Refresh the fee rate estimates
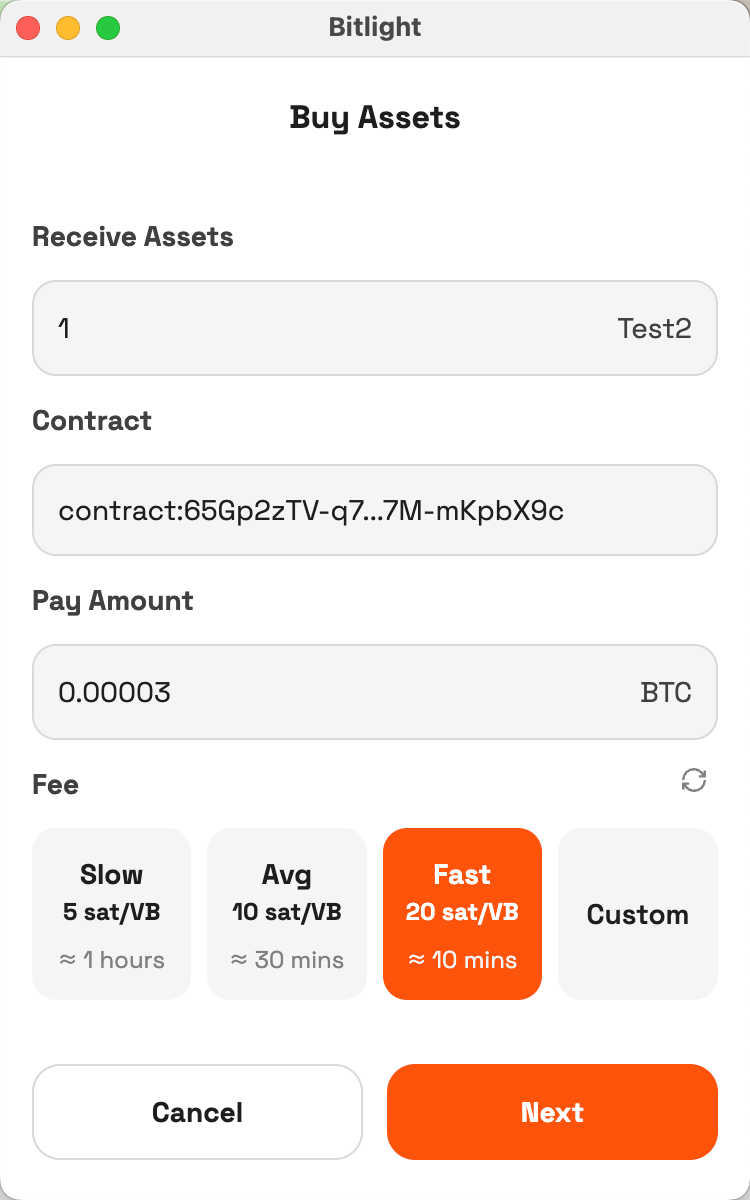This screenshot has width=750, height=1200. [x=694, y=780]
